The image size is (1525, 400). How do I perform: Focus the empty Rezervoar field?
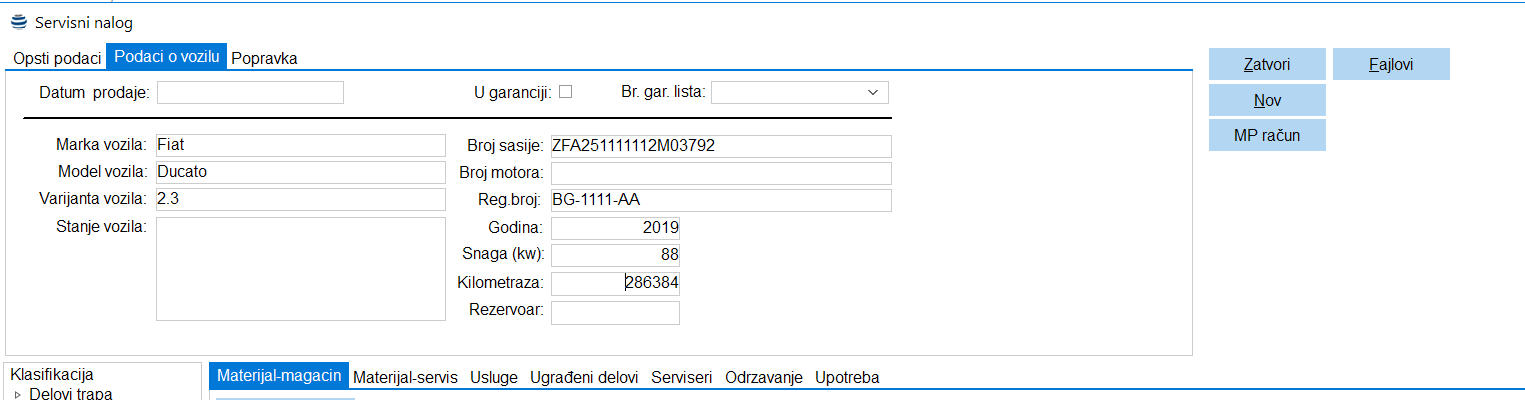(615, 313)
